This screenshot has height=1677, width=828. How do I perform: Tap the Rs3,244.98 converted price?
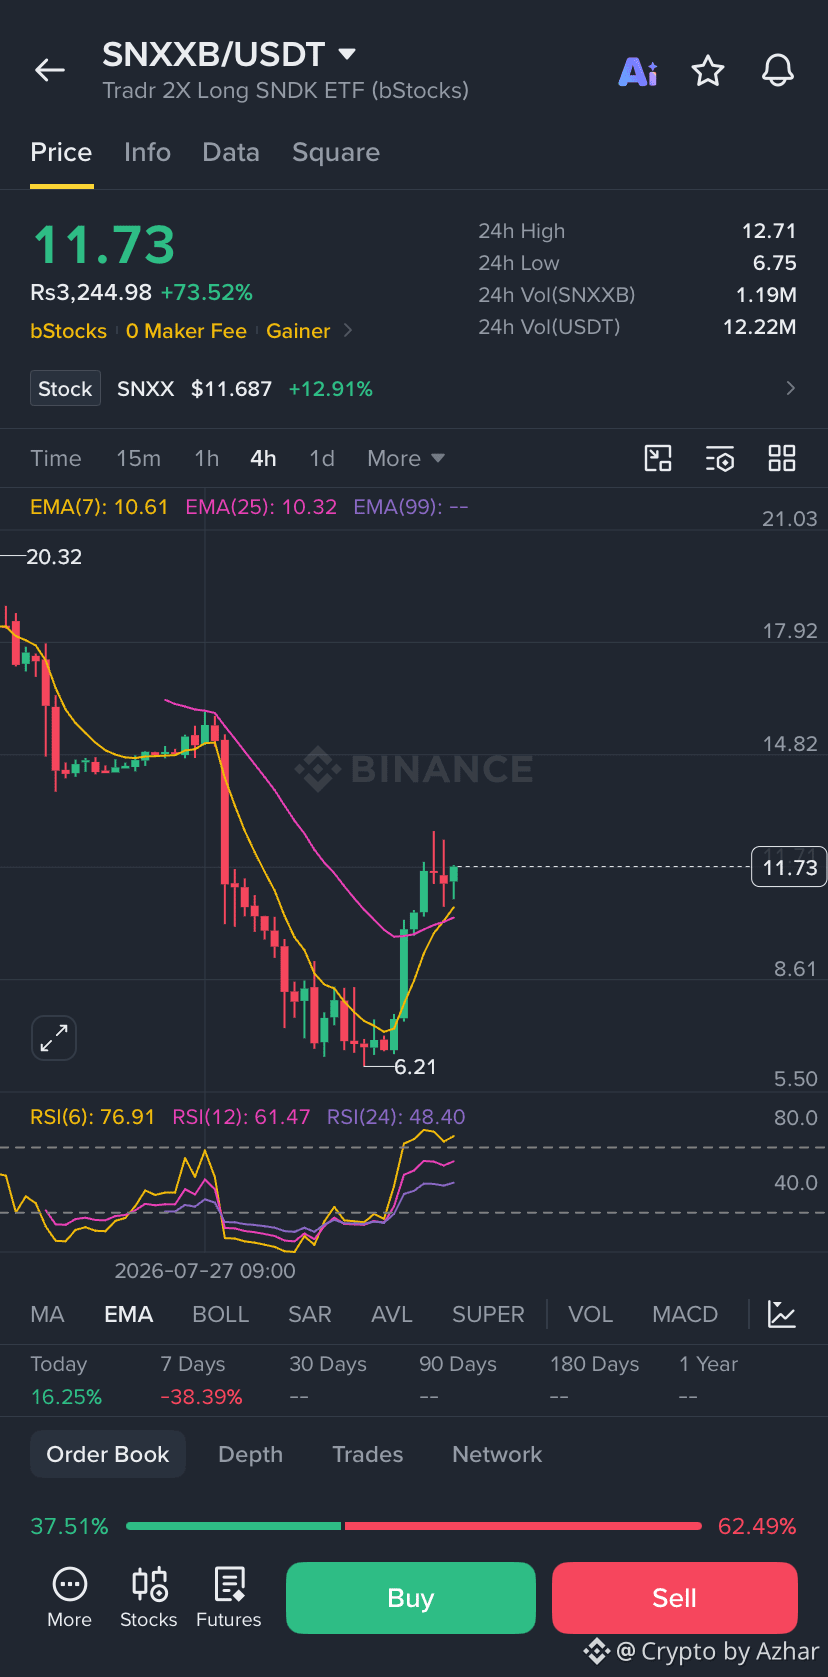[x=91, y=293]
